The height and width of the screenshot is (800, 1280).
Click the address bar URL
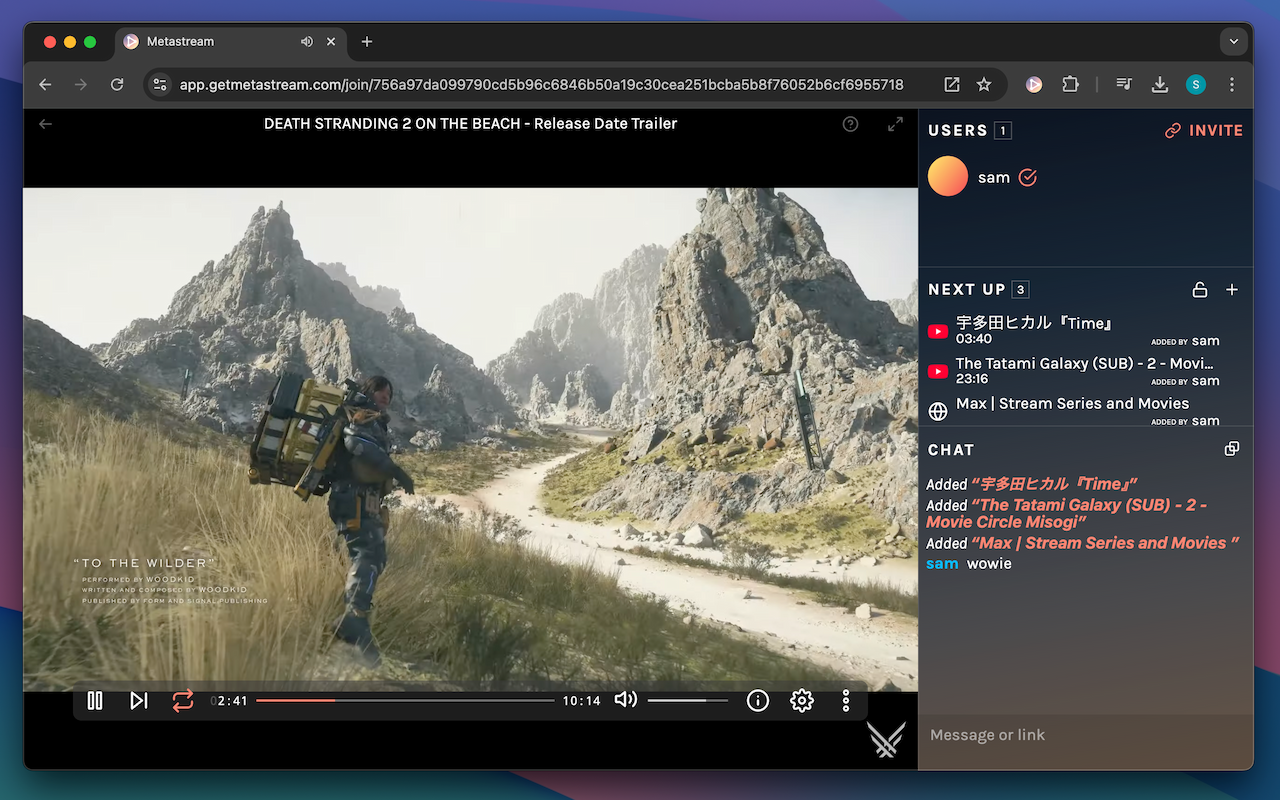pyautogui.click(x=541, y=85)
